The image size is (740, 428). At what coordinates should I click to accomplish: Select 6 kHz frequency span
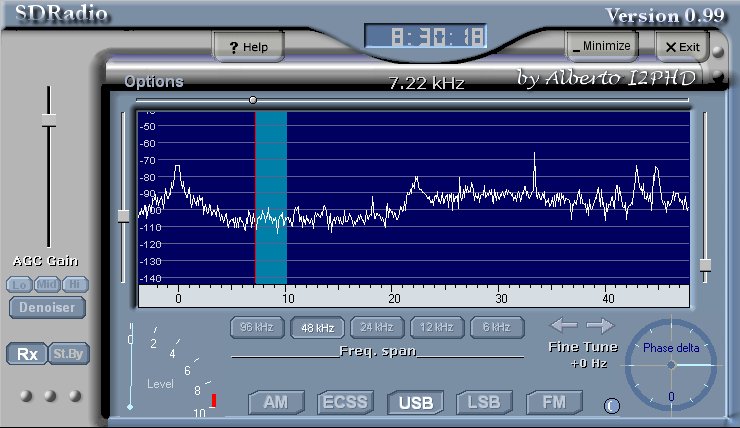coord(497,327)
